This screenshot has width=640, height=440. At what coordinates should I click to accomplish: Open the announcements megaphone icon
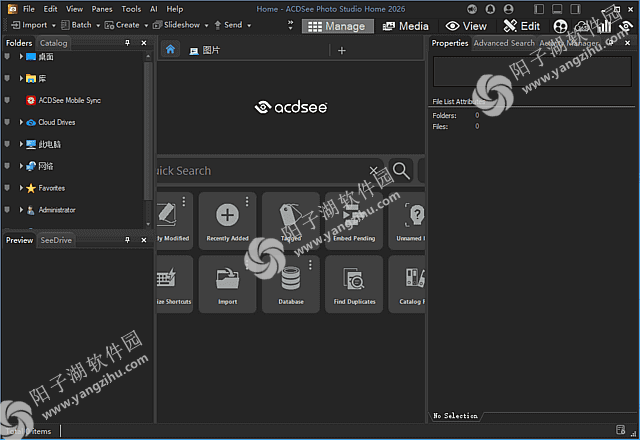472,9
